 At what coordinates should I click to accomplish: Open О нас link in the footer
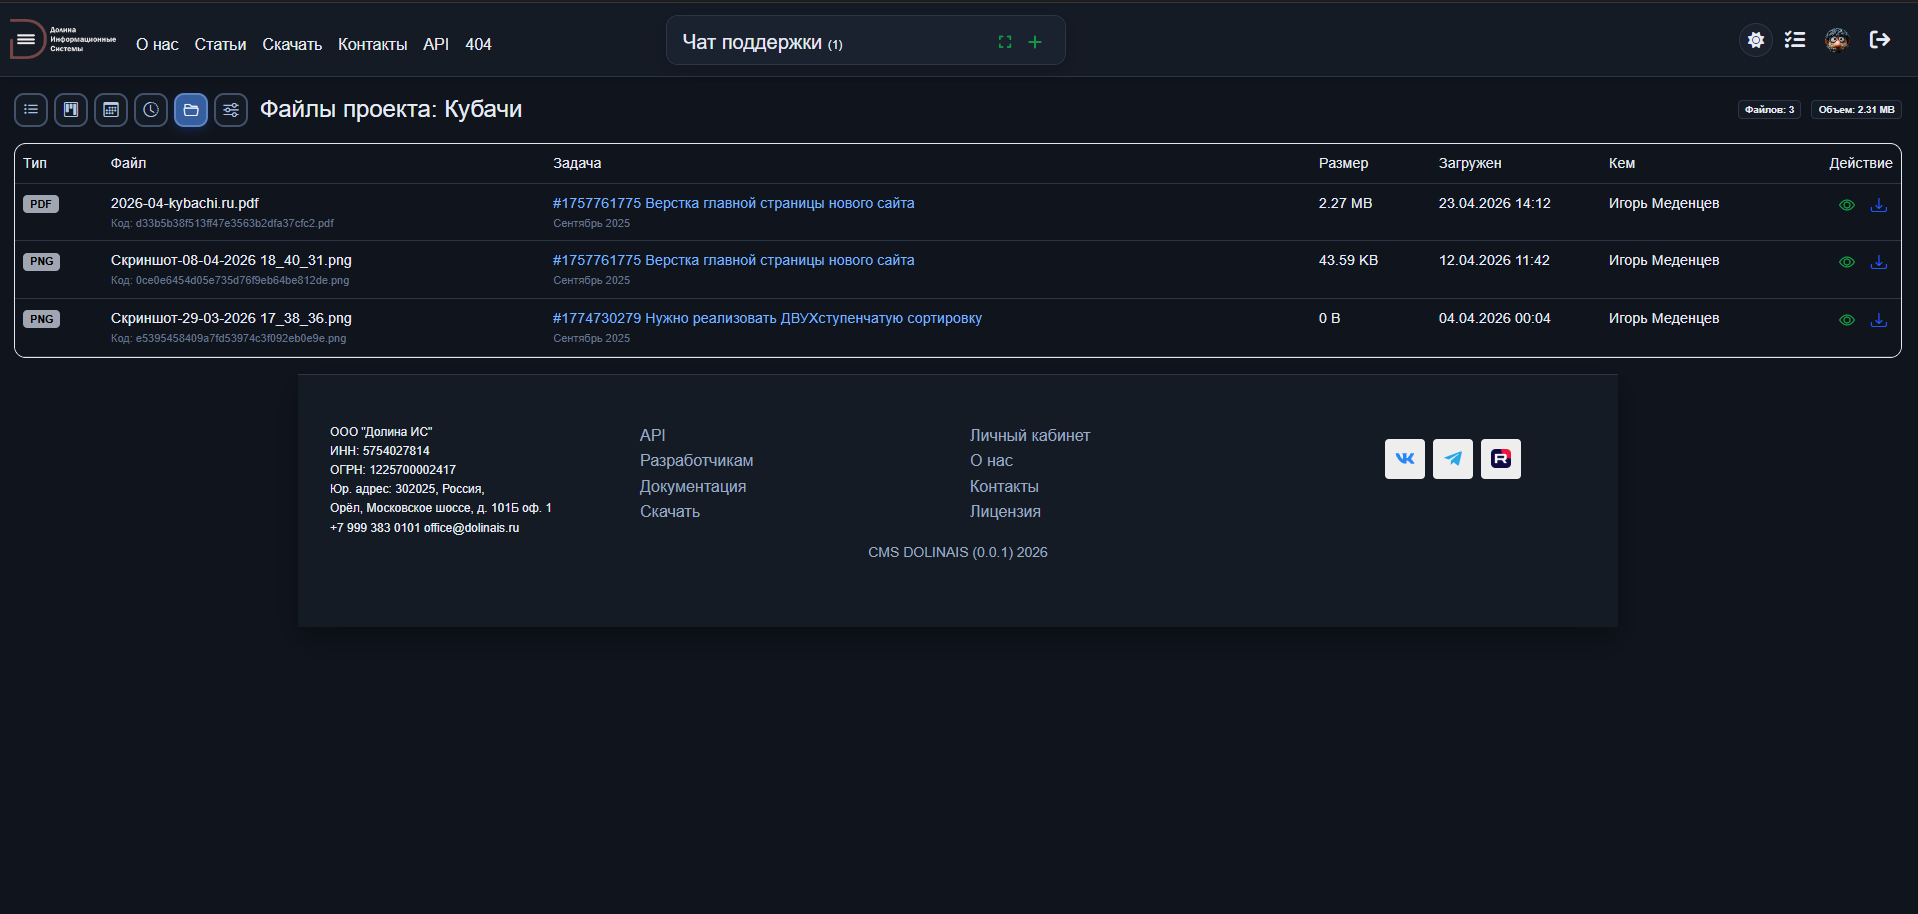pos(991,460)
